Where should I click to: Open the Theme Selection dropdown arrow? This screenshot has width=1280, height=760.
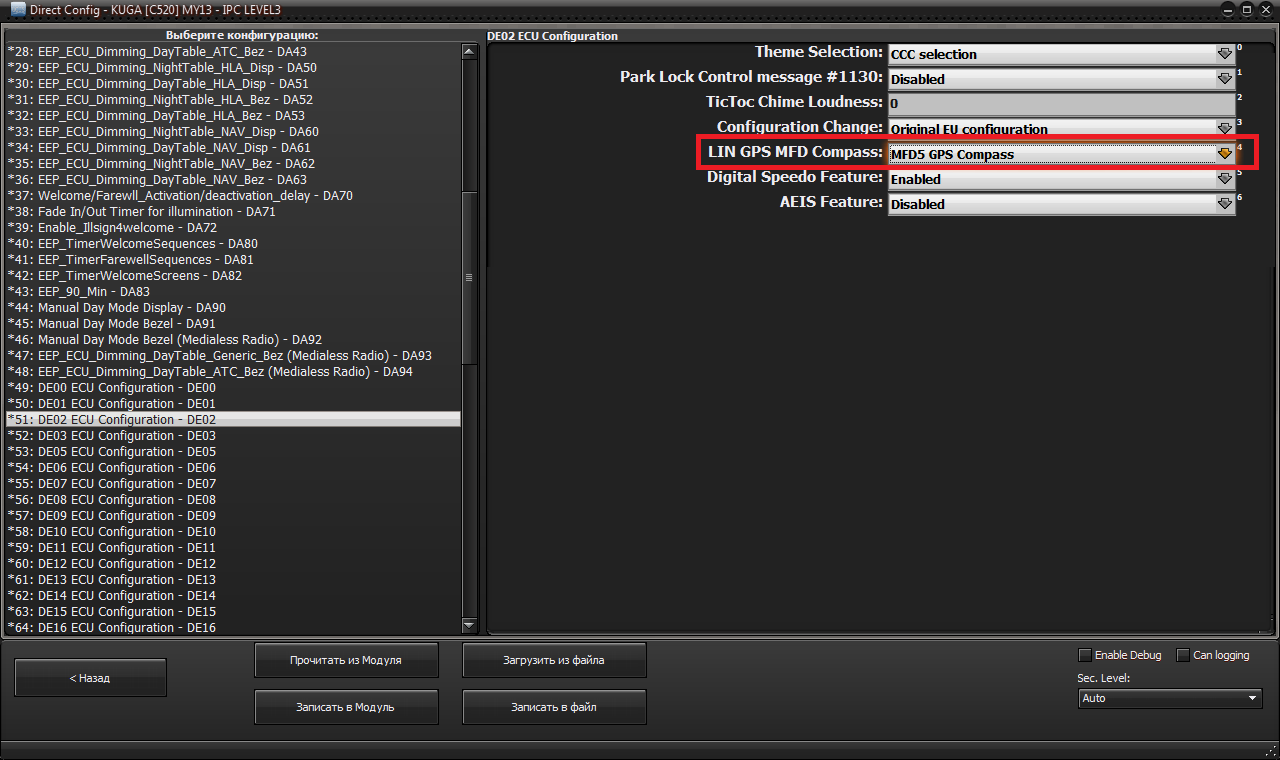coord(1224,54)
